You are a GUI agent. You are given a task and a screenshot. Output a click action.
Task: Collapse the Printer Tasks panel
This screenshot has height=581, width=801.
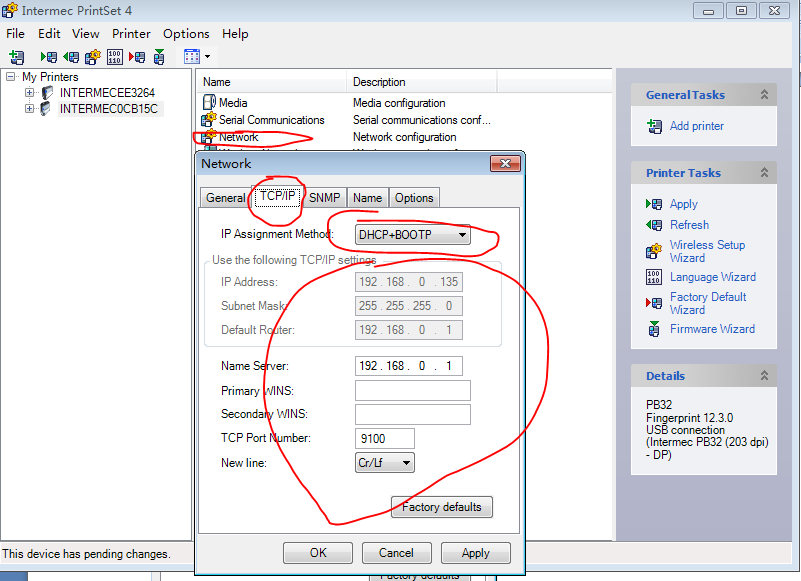tap(764, 173)
